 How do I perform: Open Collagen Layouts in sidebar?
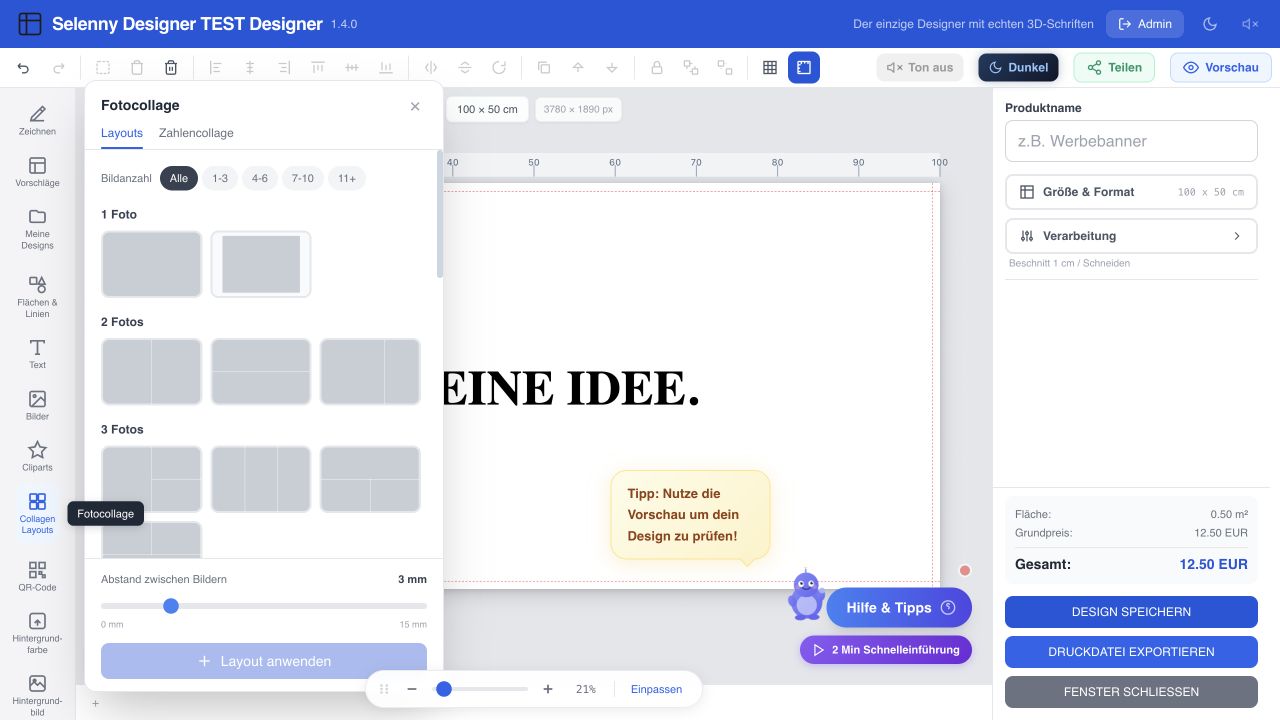[37, 513]
